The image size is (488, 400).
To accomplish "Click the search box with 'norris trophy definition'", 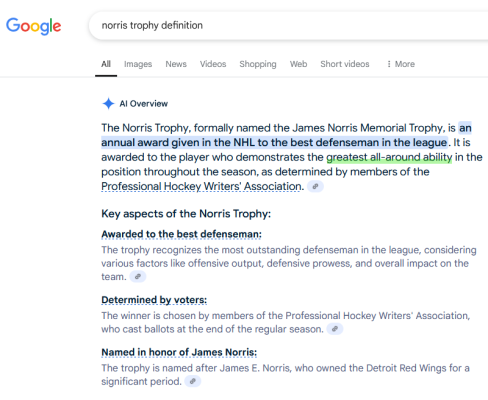I will [x=289, y=26].
